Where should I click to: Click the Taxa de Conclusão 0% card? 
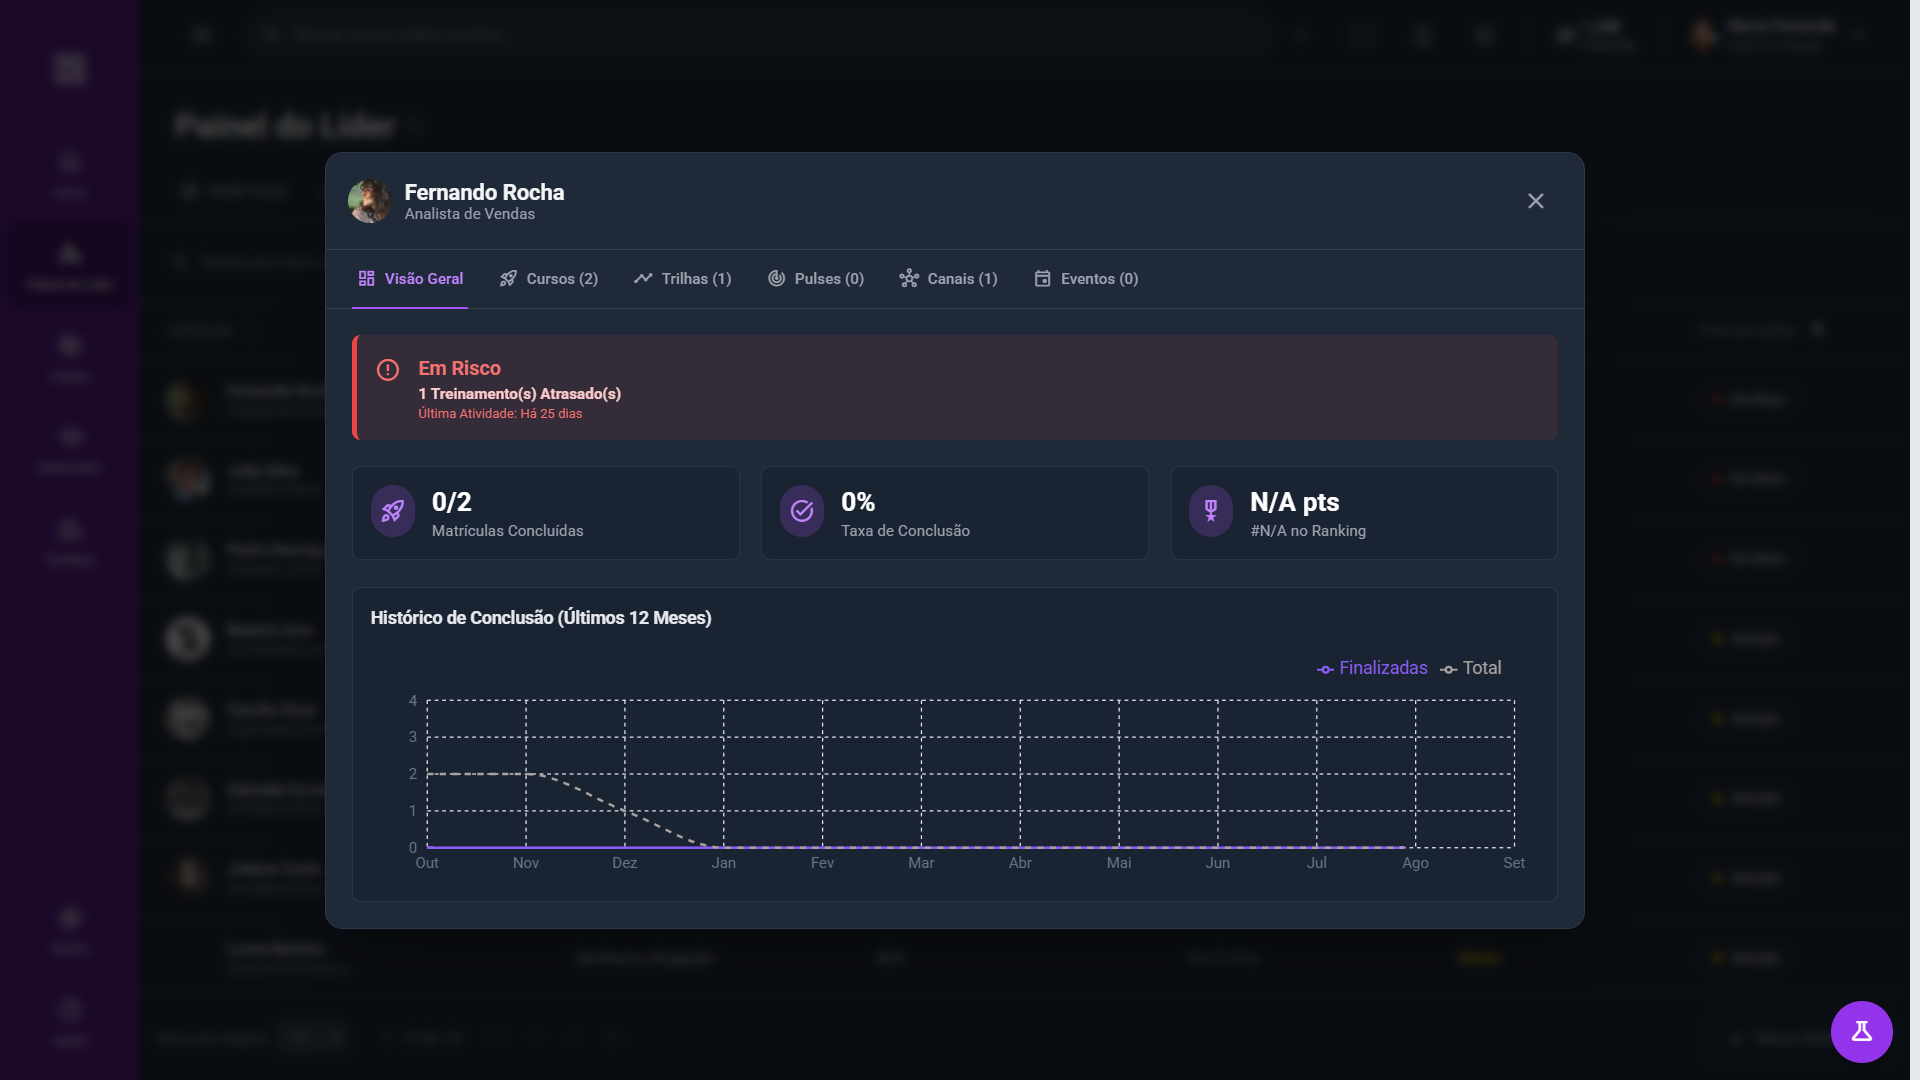[x=955, y=513]
